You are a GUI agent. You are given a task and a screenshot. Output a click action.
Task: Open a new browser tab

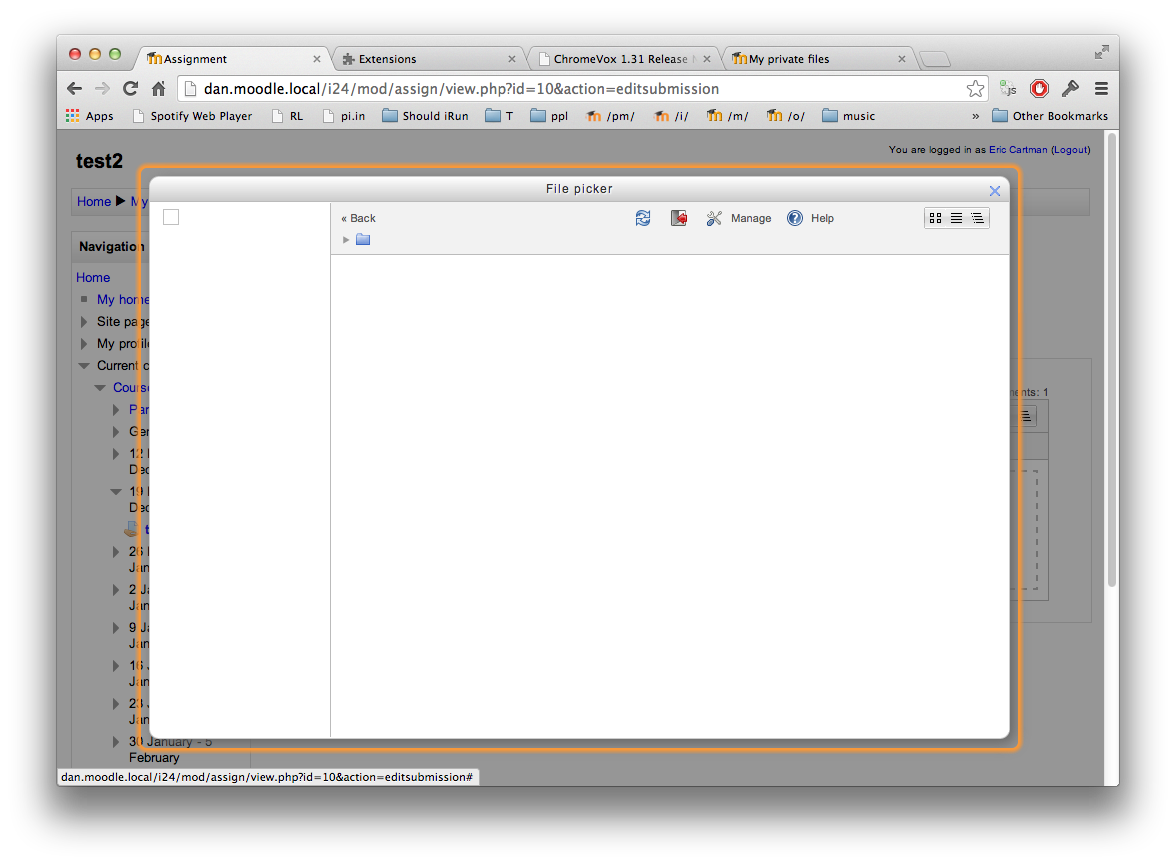(935, 59)
